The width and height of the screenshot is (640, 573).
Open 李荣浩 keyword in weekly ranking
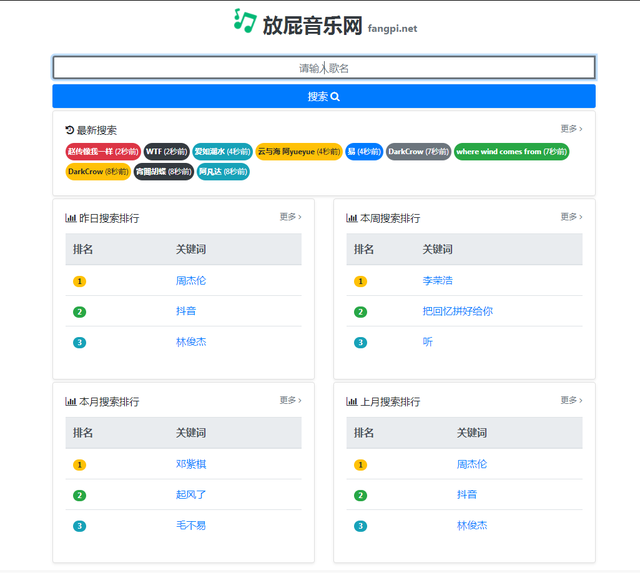pos(438,281)
